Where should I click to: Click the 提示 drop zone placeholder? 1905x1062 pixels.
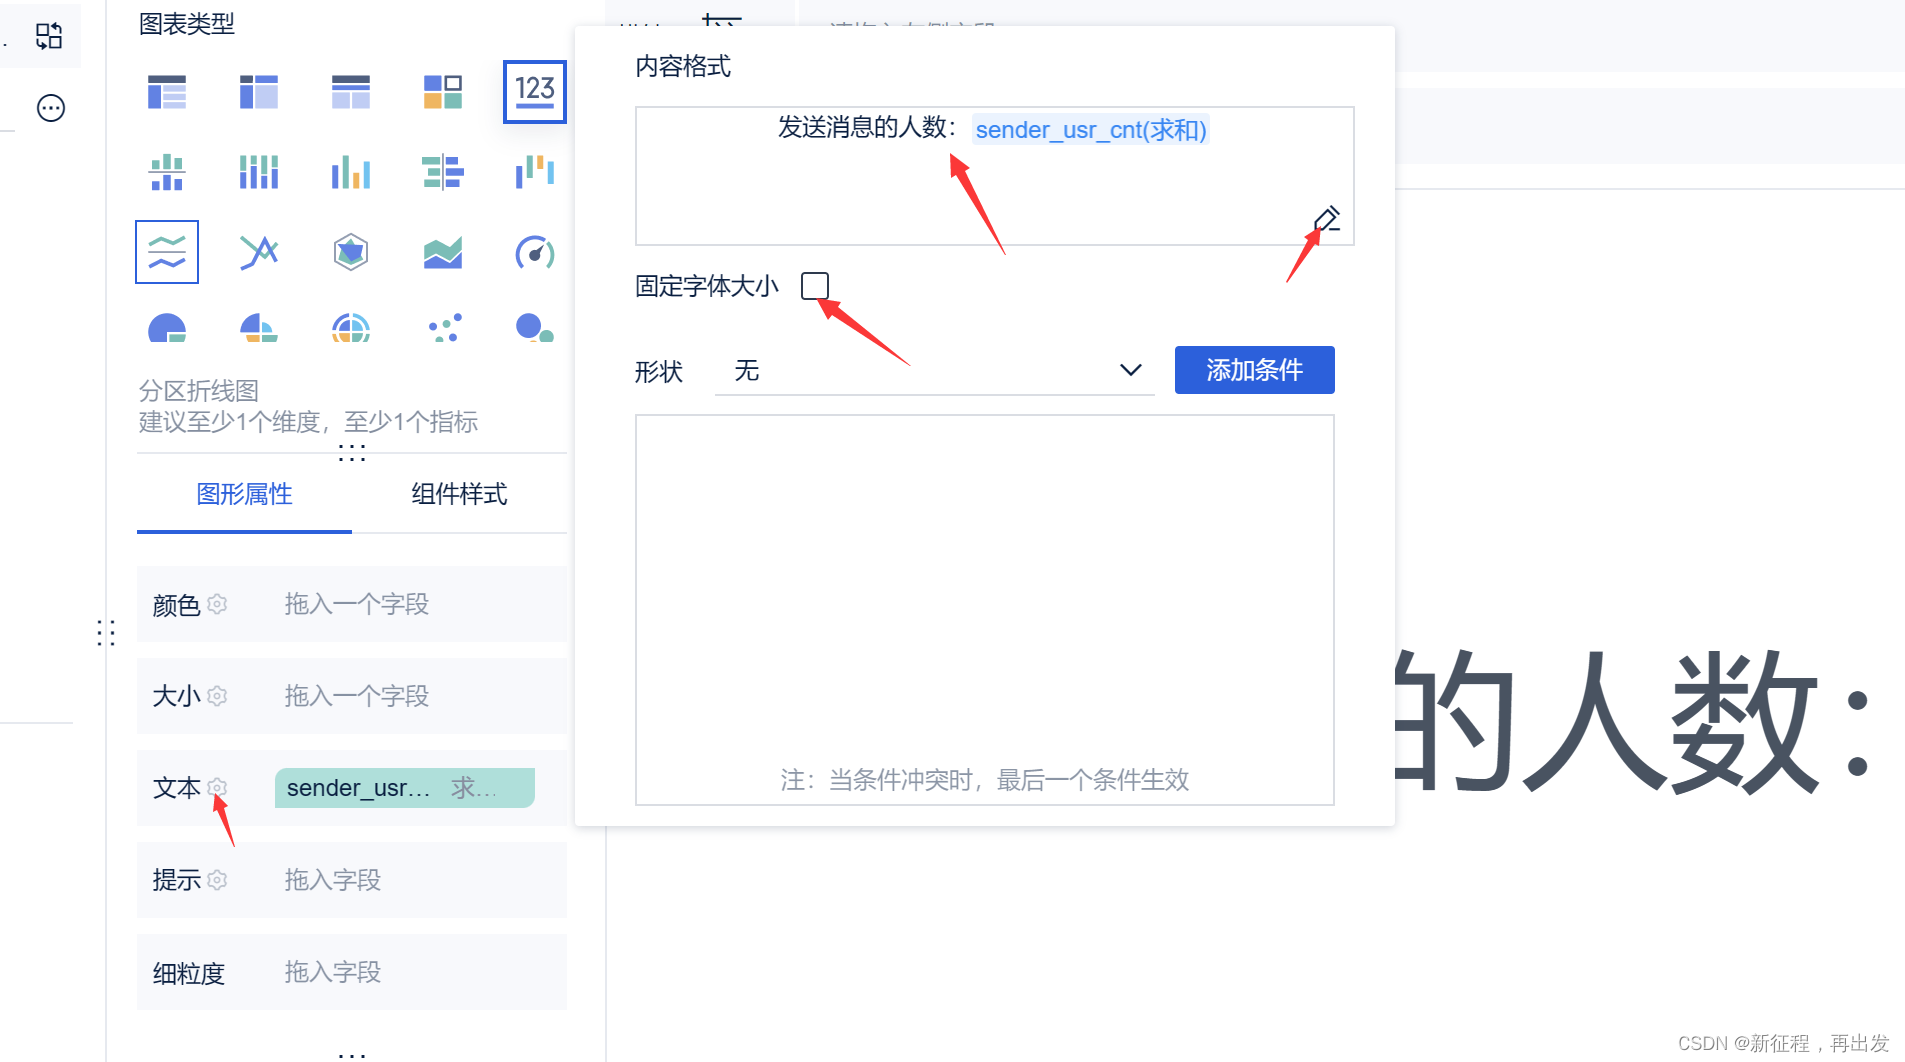pyautogui.click(x=333, y=880)
